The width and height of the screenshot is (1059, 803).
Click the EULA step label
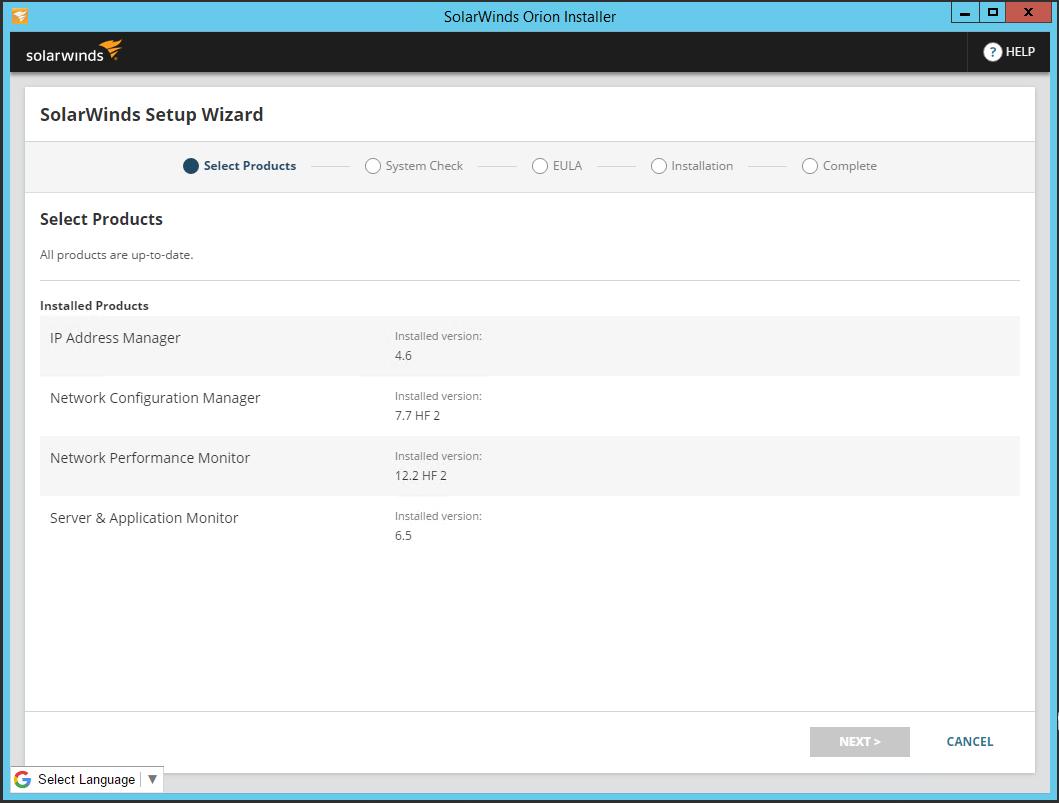tap(567, 166)
